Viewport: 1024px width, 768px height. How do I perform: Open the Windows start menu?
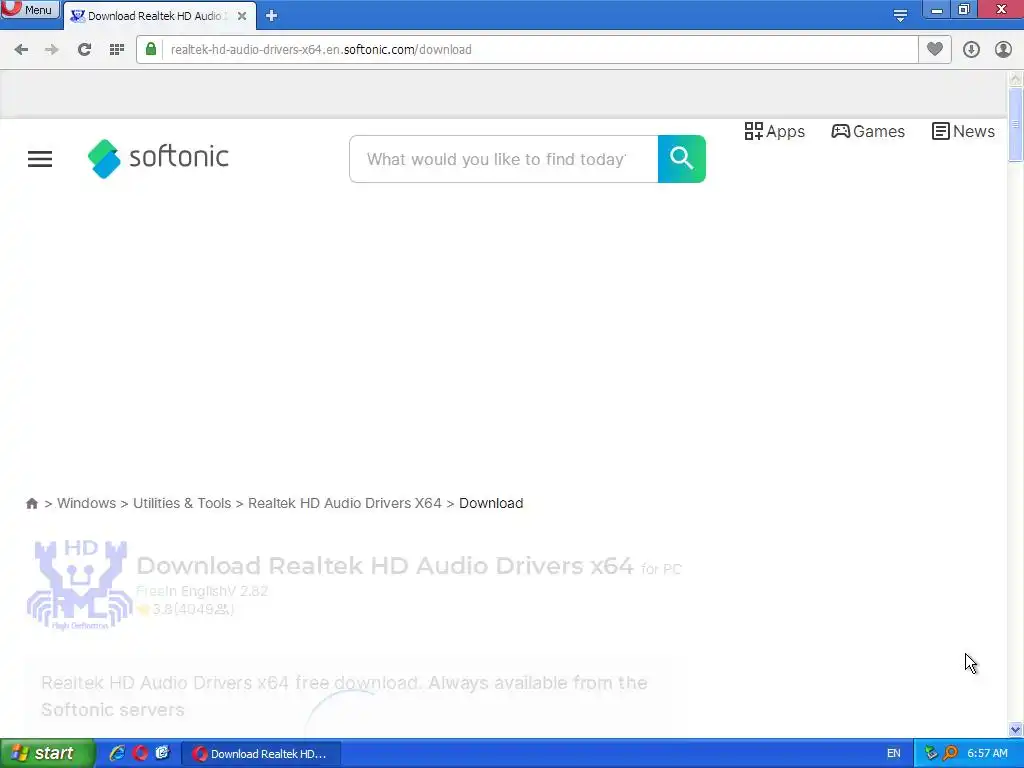pyautogui.click(x=47, y=754)
